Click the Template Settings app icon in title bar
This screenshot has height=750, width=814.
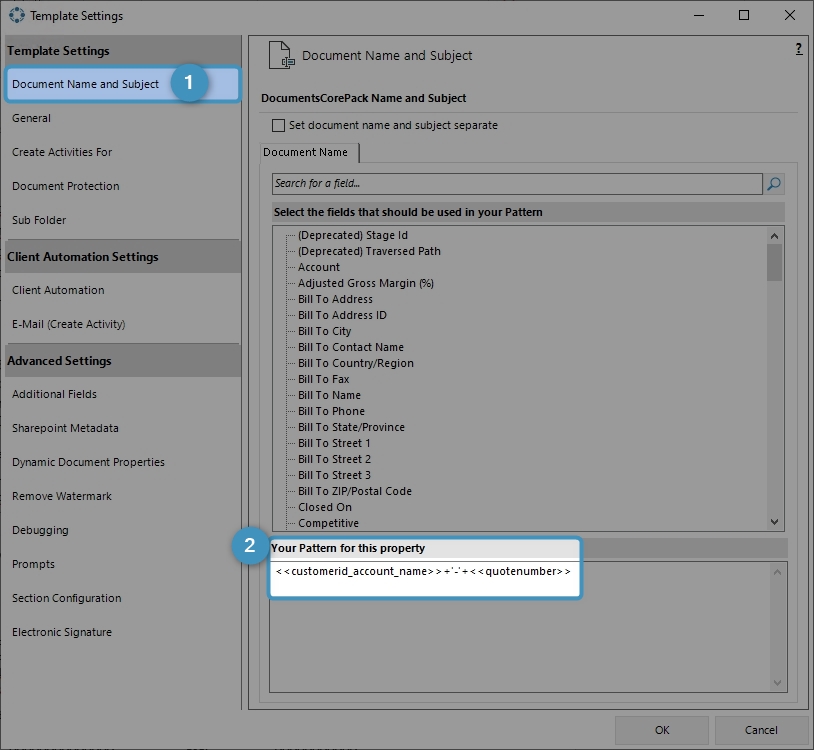tap(17, 16)
